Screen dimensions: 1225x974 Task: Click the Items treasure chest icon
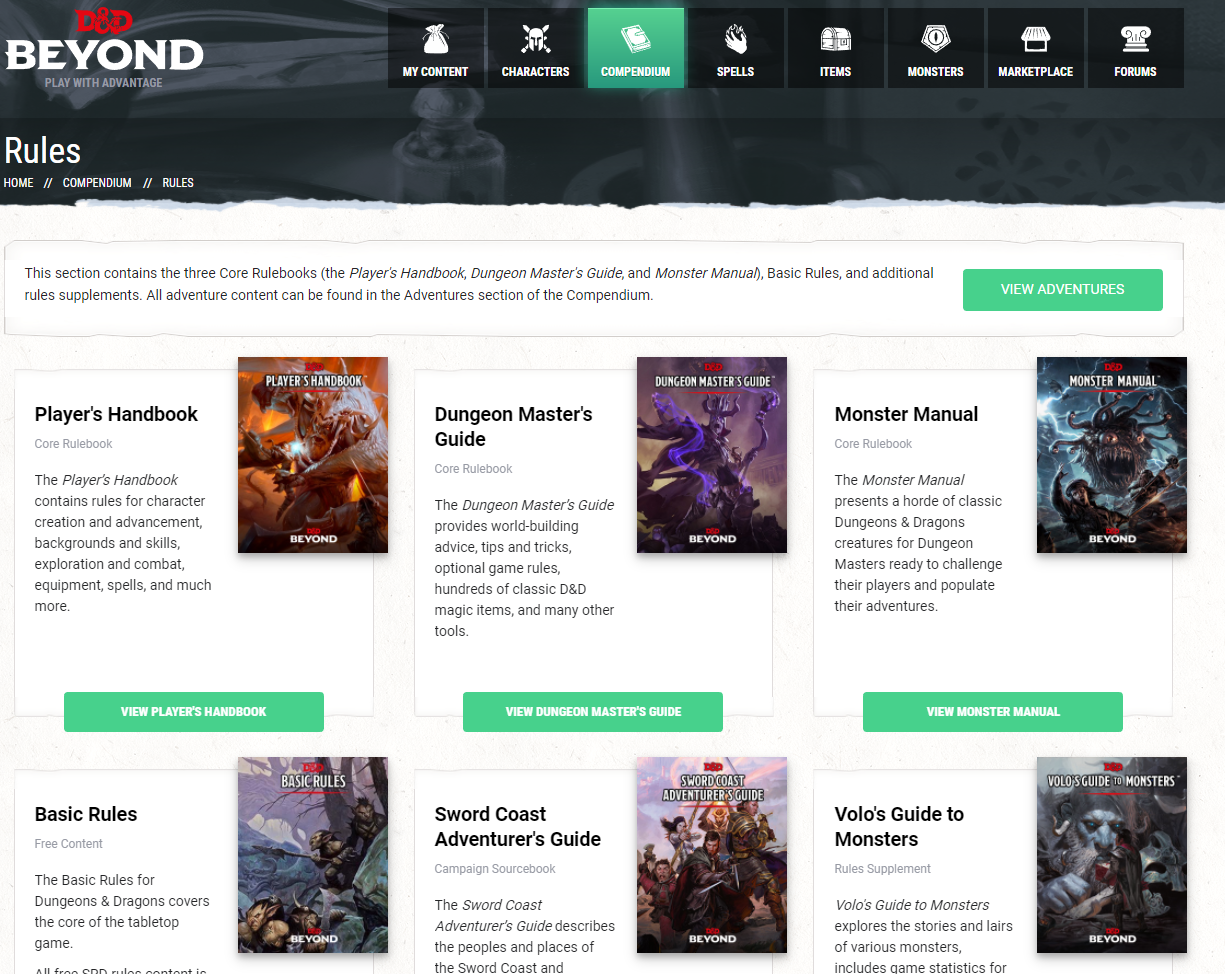point(835,40)
